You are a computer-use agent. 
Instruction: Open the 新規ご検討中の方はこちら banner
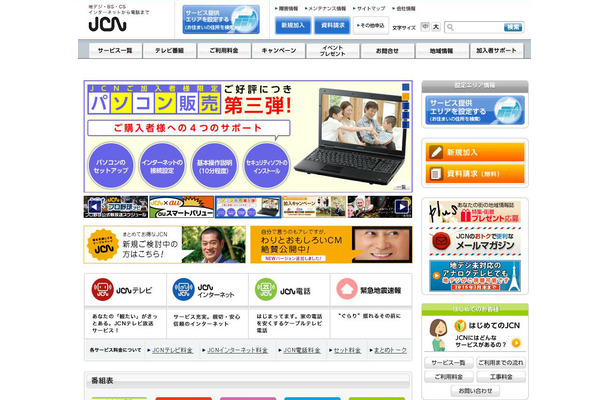[x=165, y=245]
